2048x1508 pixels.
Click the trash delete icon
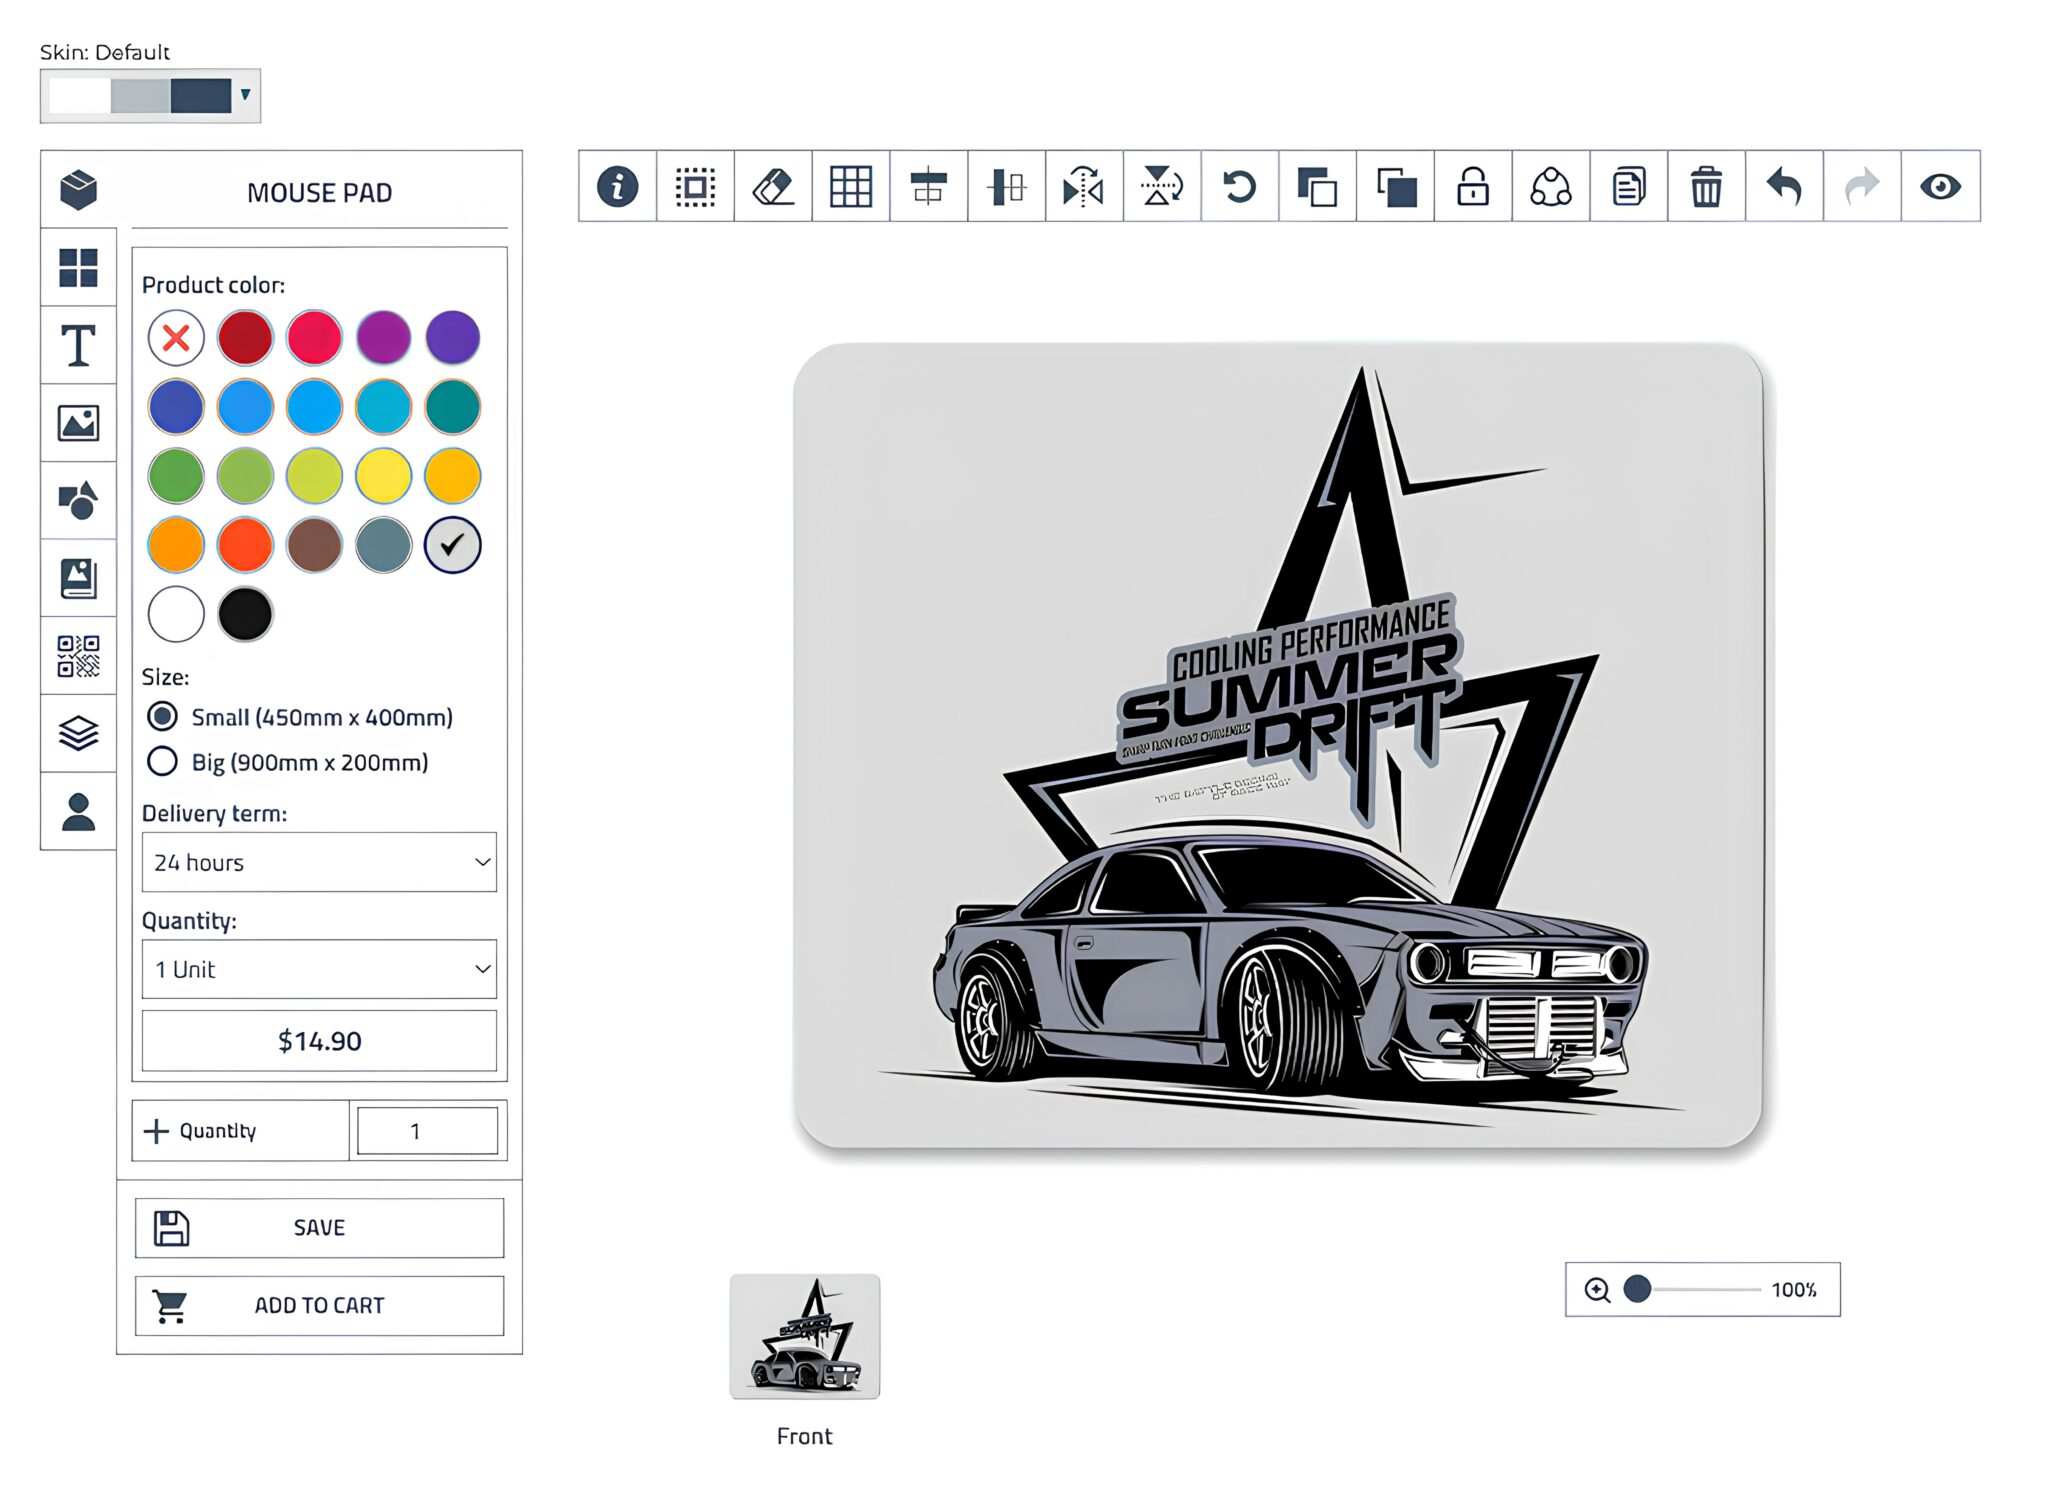(x=1706, y=187)
